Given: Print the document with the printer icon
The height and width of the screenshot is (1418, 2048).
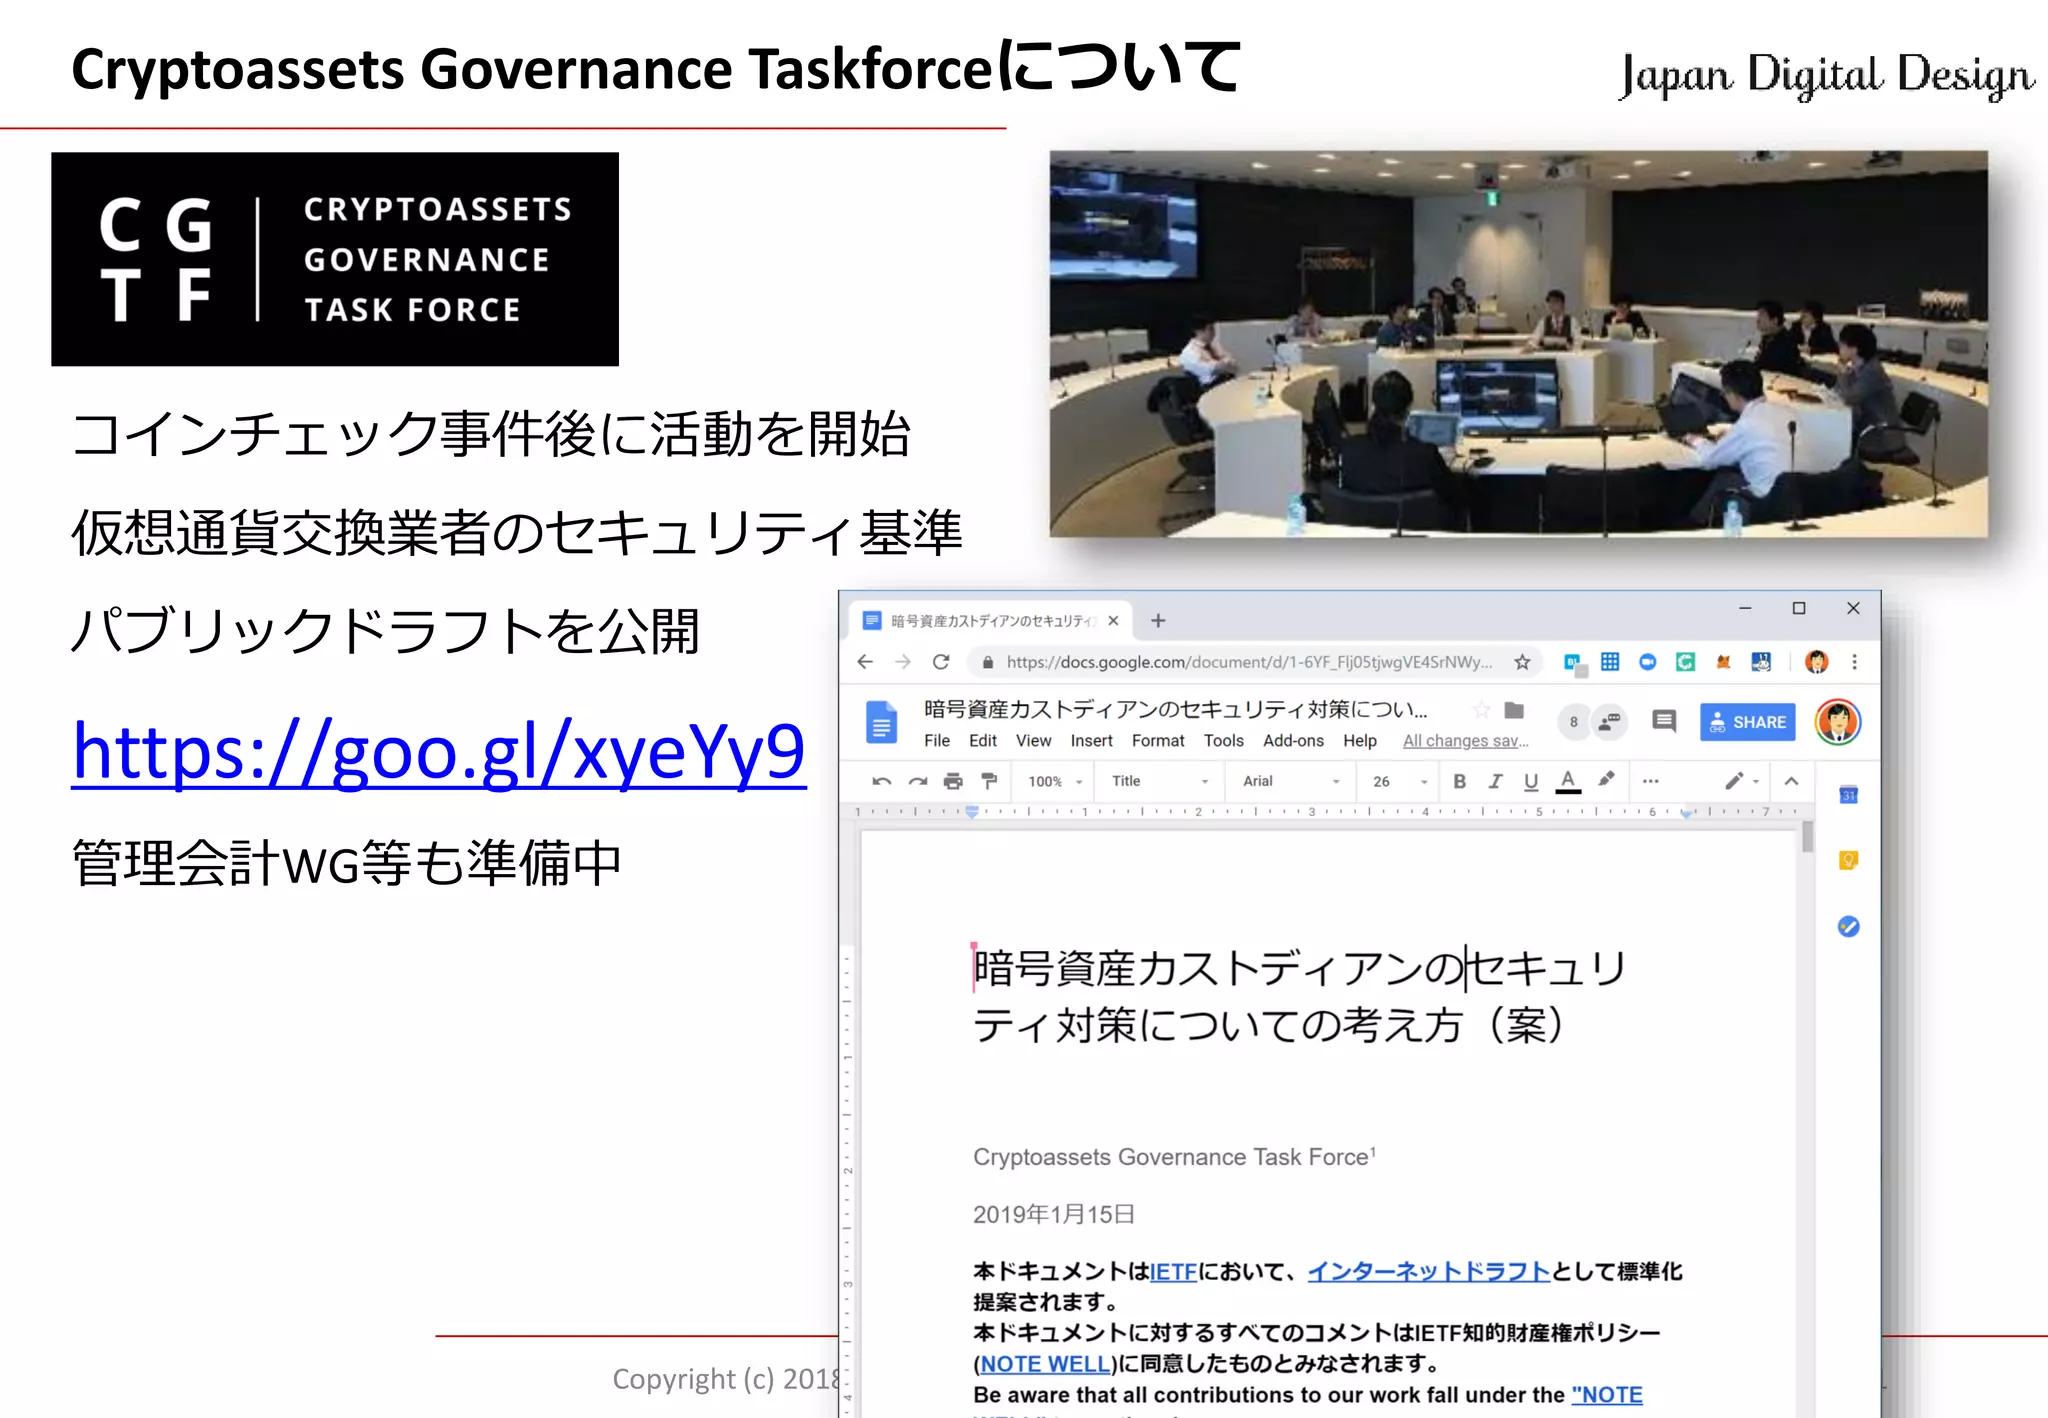Looking at the screenshot, I should tap(953, 781).
